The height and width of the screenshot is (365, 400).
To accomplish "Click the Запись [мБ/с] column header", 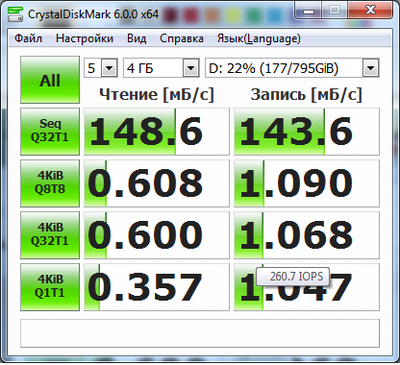I will [306, 95].
